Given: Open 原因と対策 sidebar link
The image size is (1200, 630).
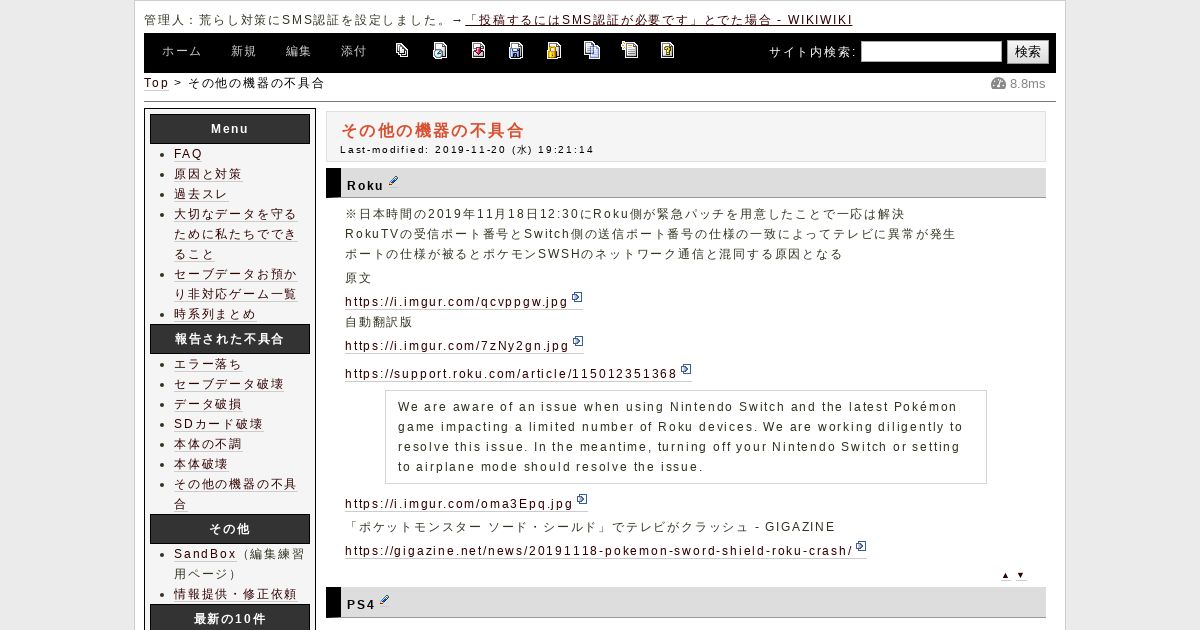Looking at the screenshot, I should [208, 174].
